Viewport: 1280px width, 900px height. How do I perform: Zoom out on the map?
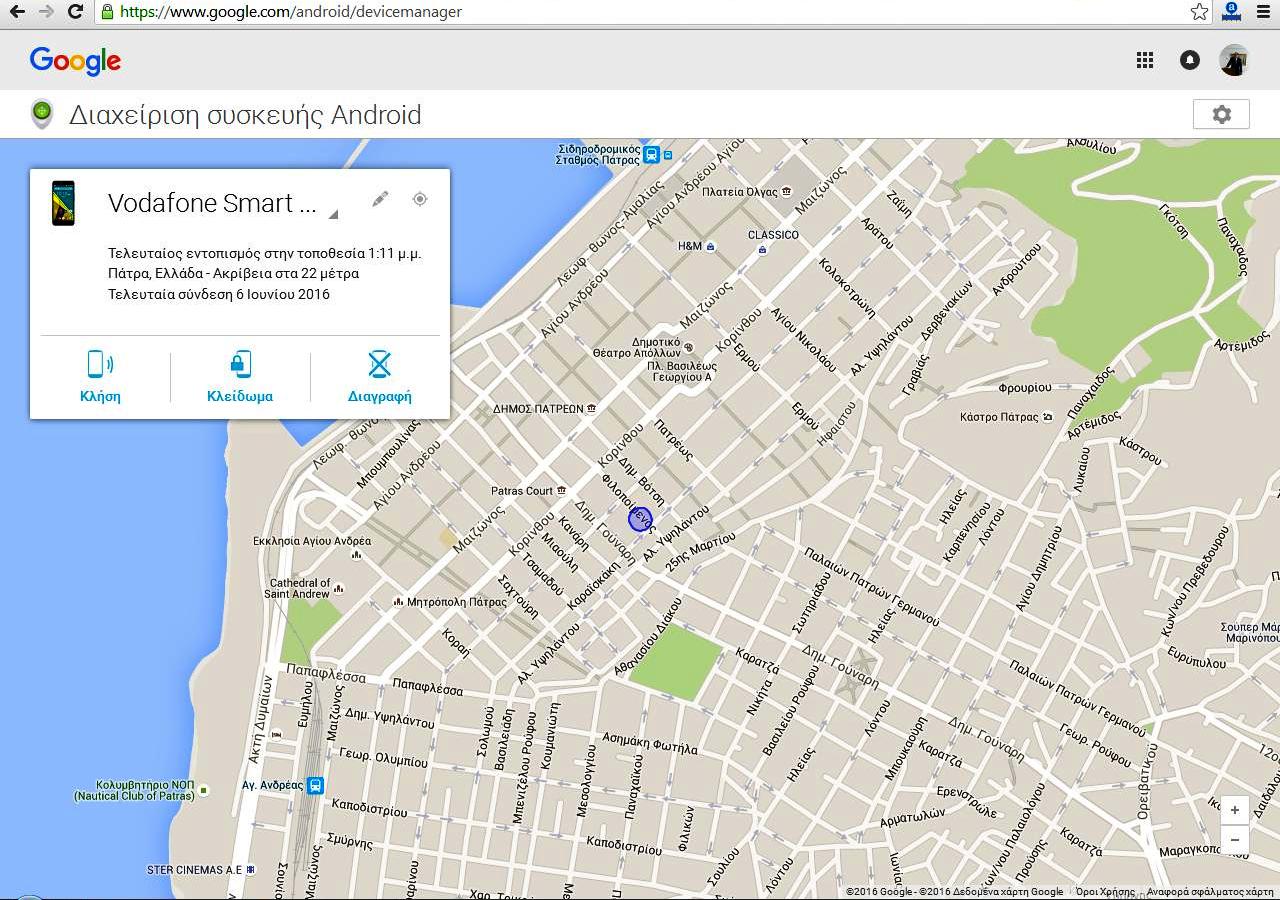click(x=1235, y=840)
